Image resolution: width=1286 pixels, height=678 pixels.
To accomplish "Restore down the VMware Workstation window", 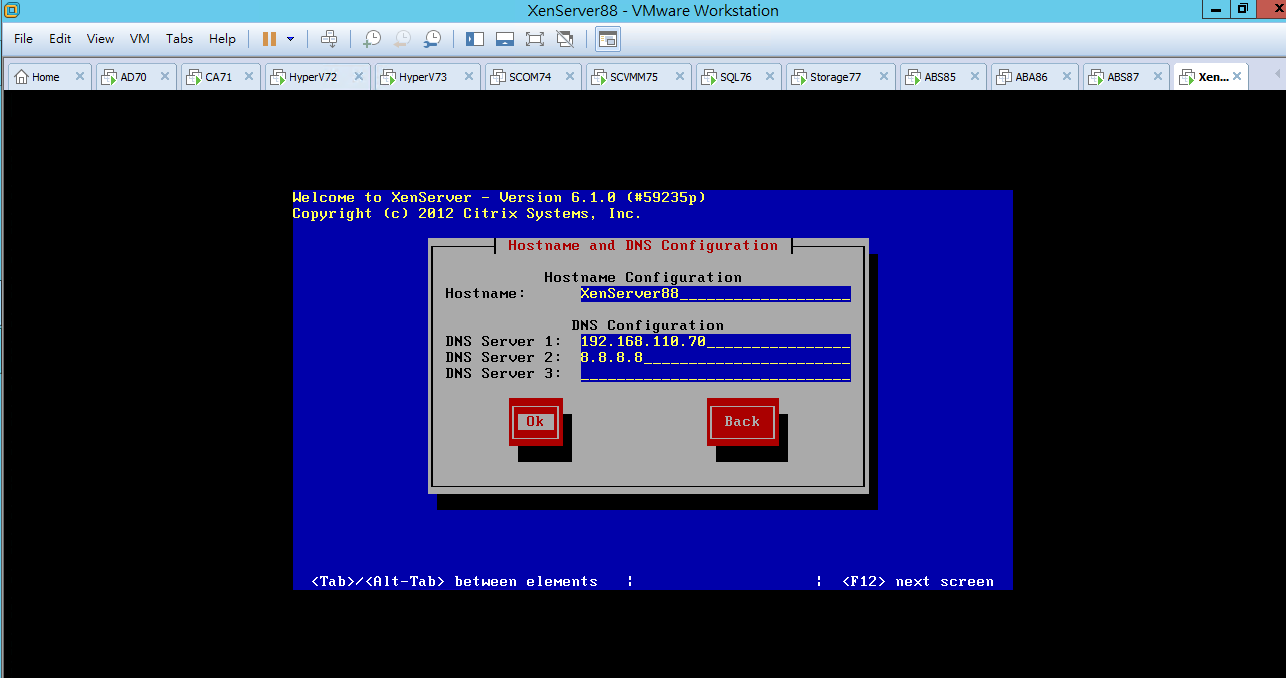I will click(x=1243, y=9).
